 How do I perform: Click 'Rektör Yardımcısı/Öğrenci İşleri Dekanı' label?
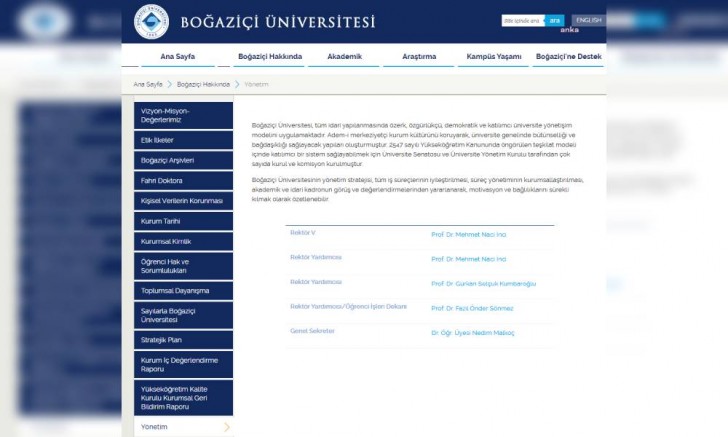(348, 307)
